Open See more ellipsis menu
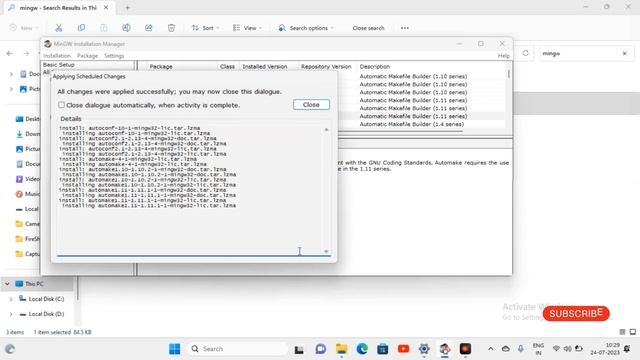Viewport: 640px width, 360px height. 404,28
